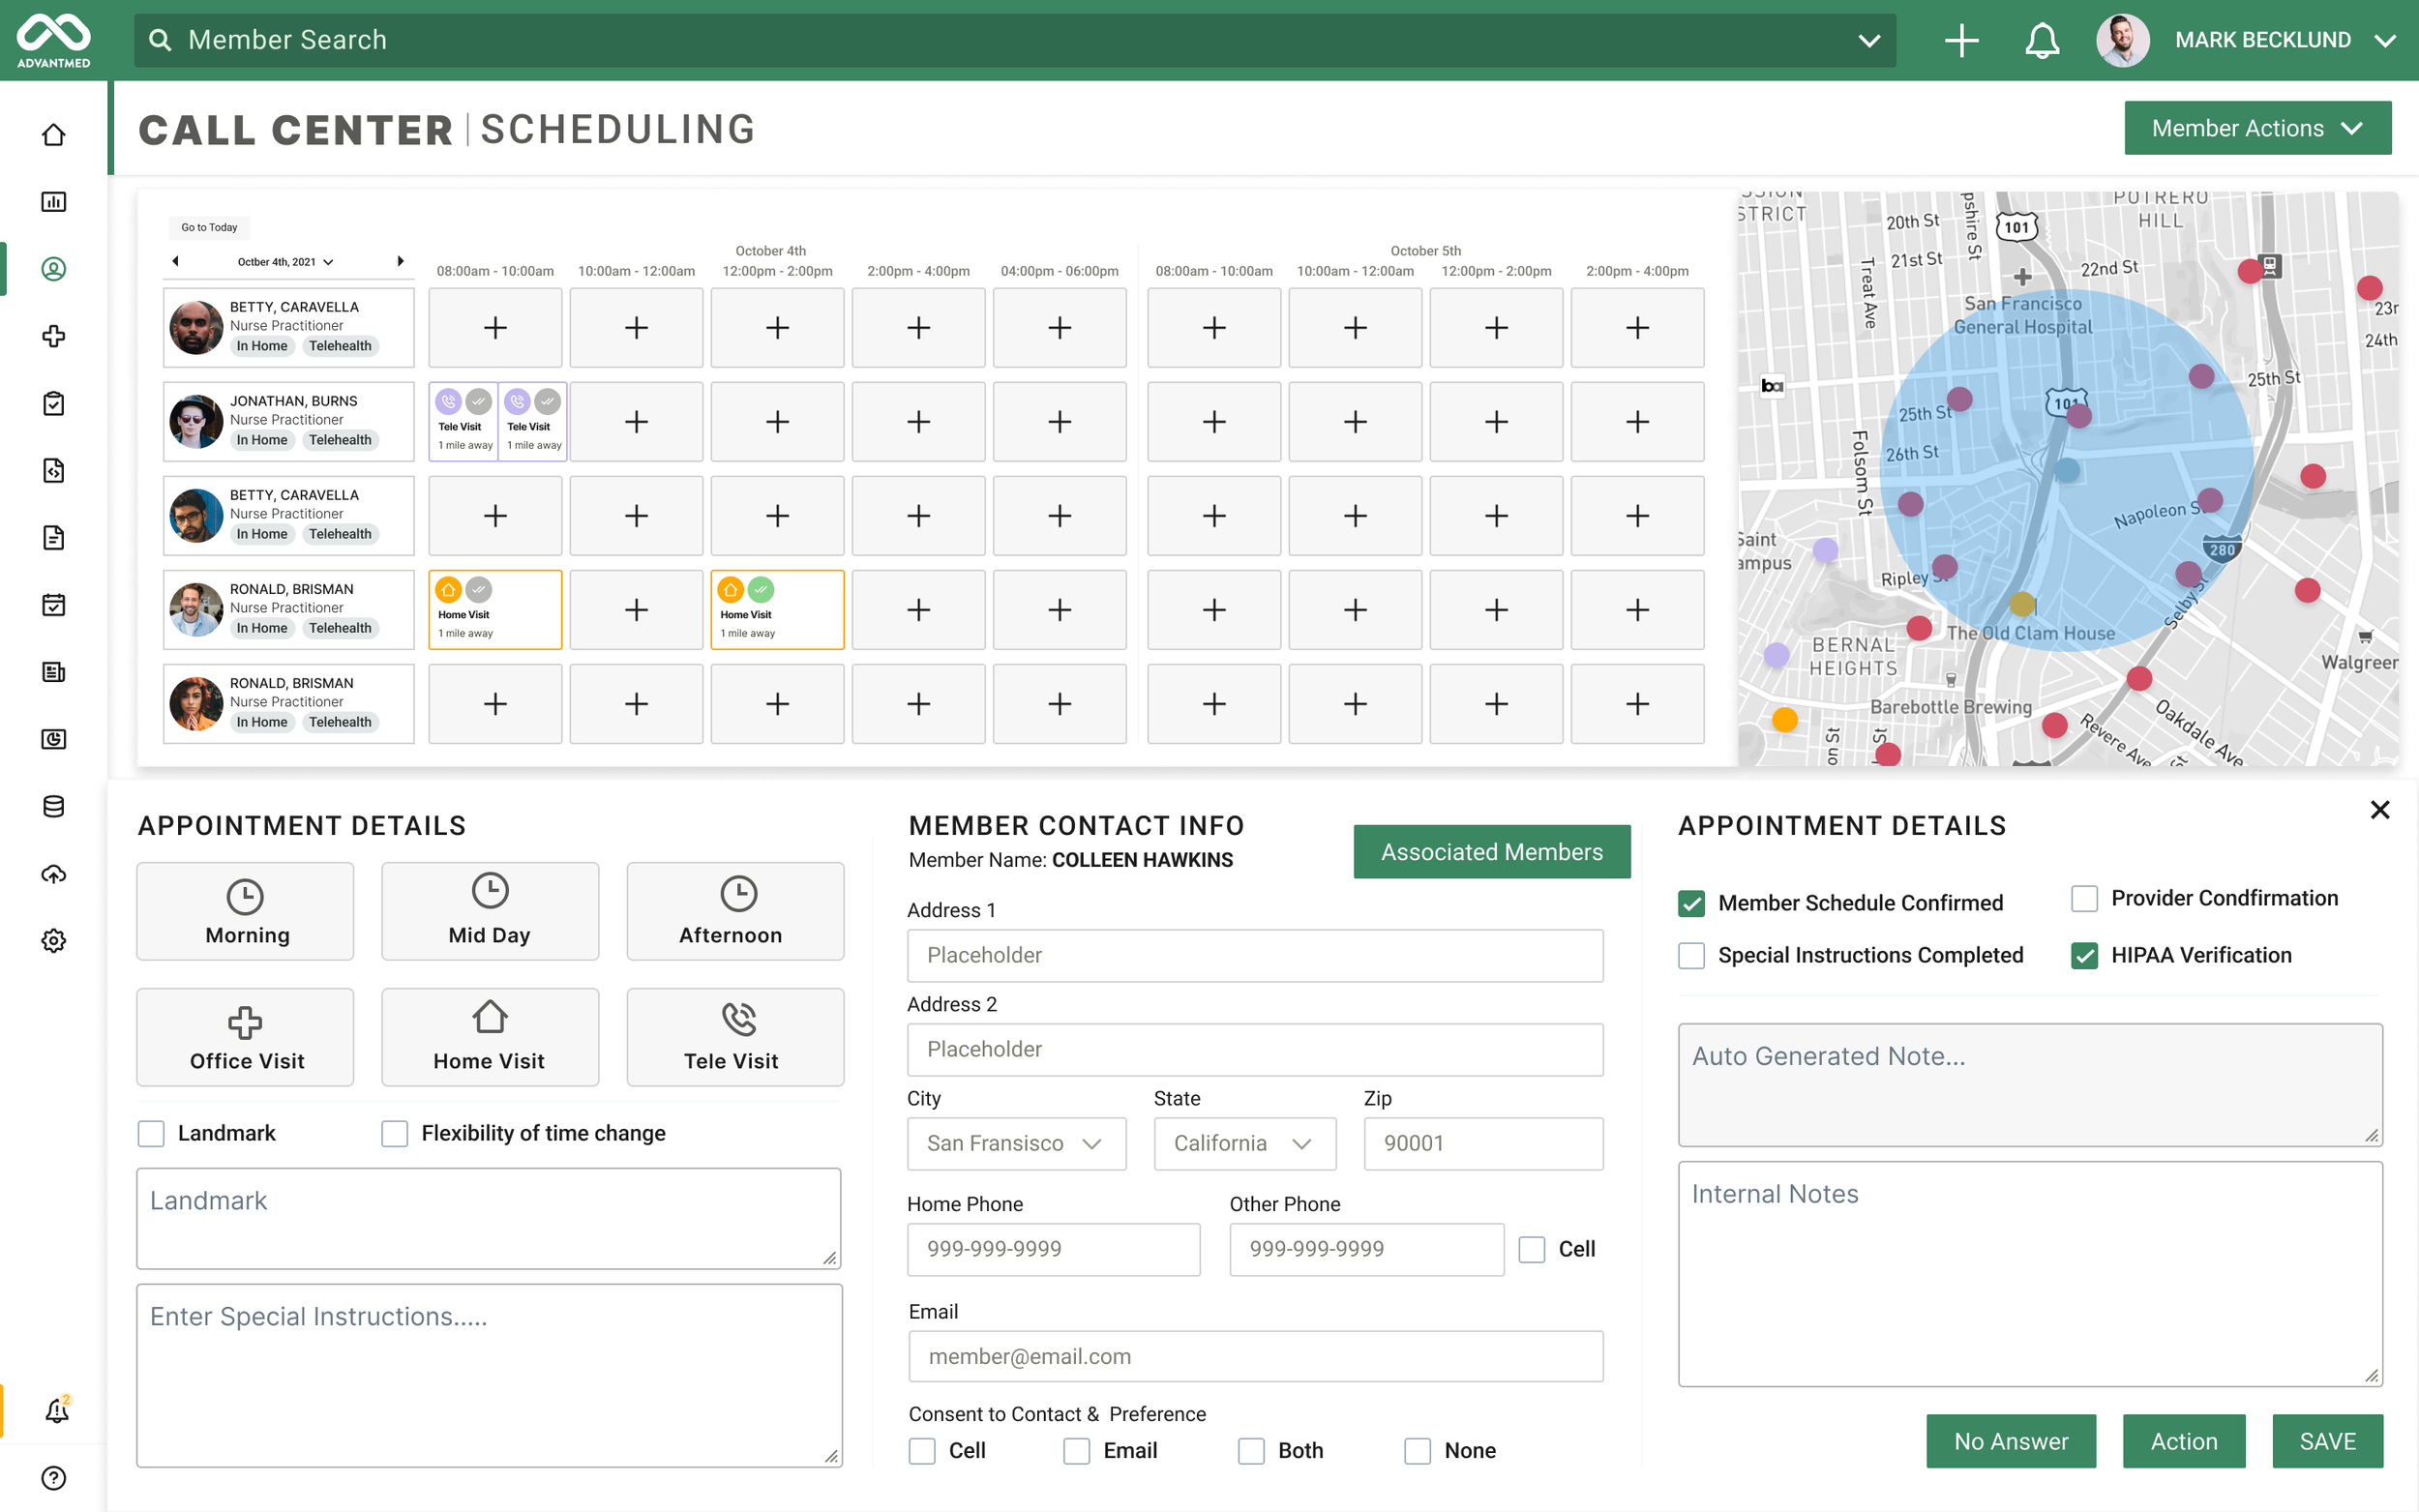
Task: Click the cloud upload sidebar icon
Action: coord(54,873)
